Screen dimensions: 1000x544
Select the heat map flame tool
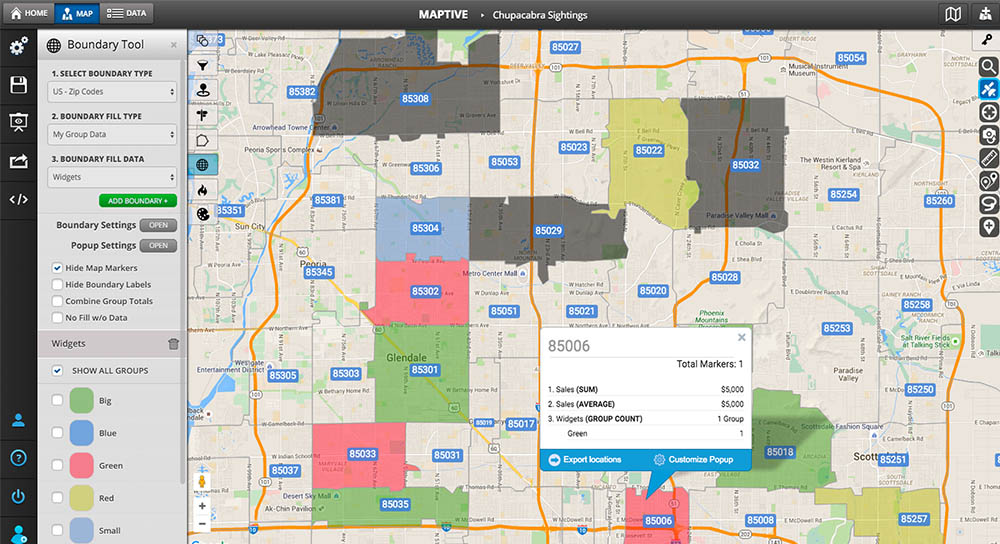click(203, 189)
